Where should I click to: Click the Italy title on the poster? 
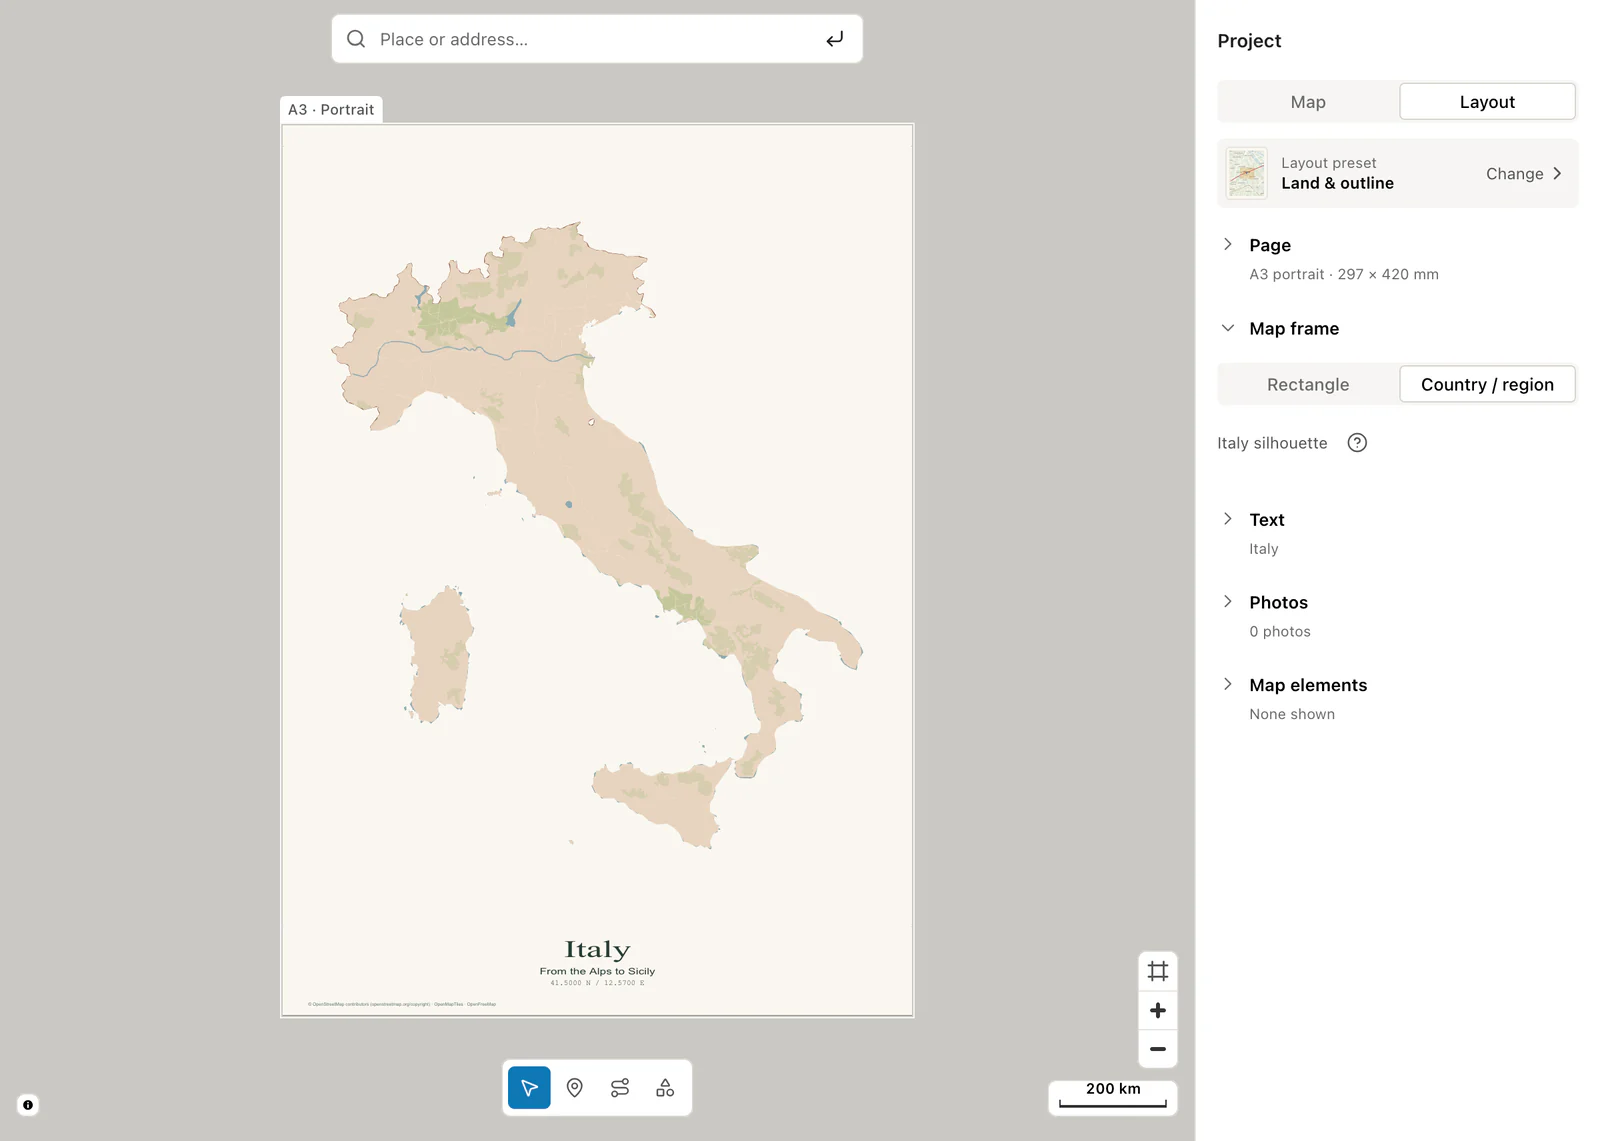pos(597,949)
